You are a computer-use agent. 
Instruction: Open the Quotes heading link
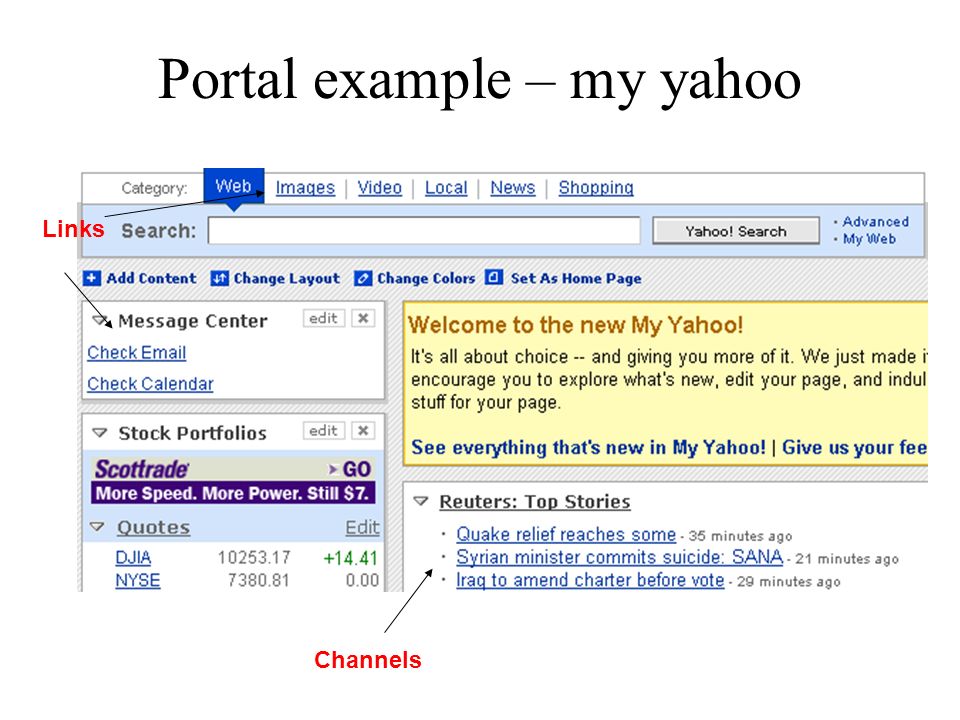(x=153, y=527)
